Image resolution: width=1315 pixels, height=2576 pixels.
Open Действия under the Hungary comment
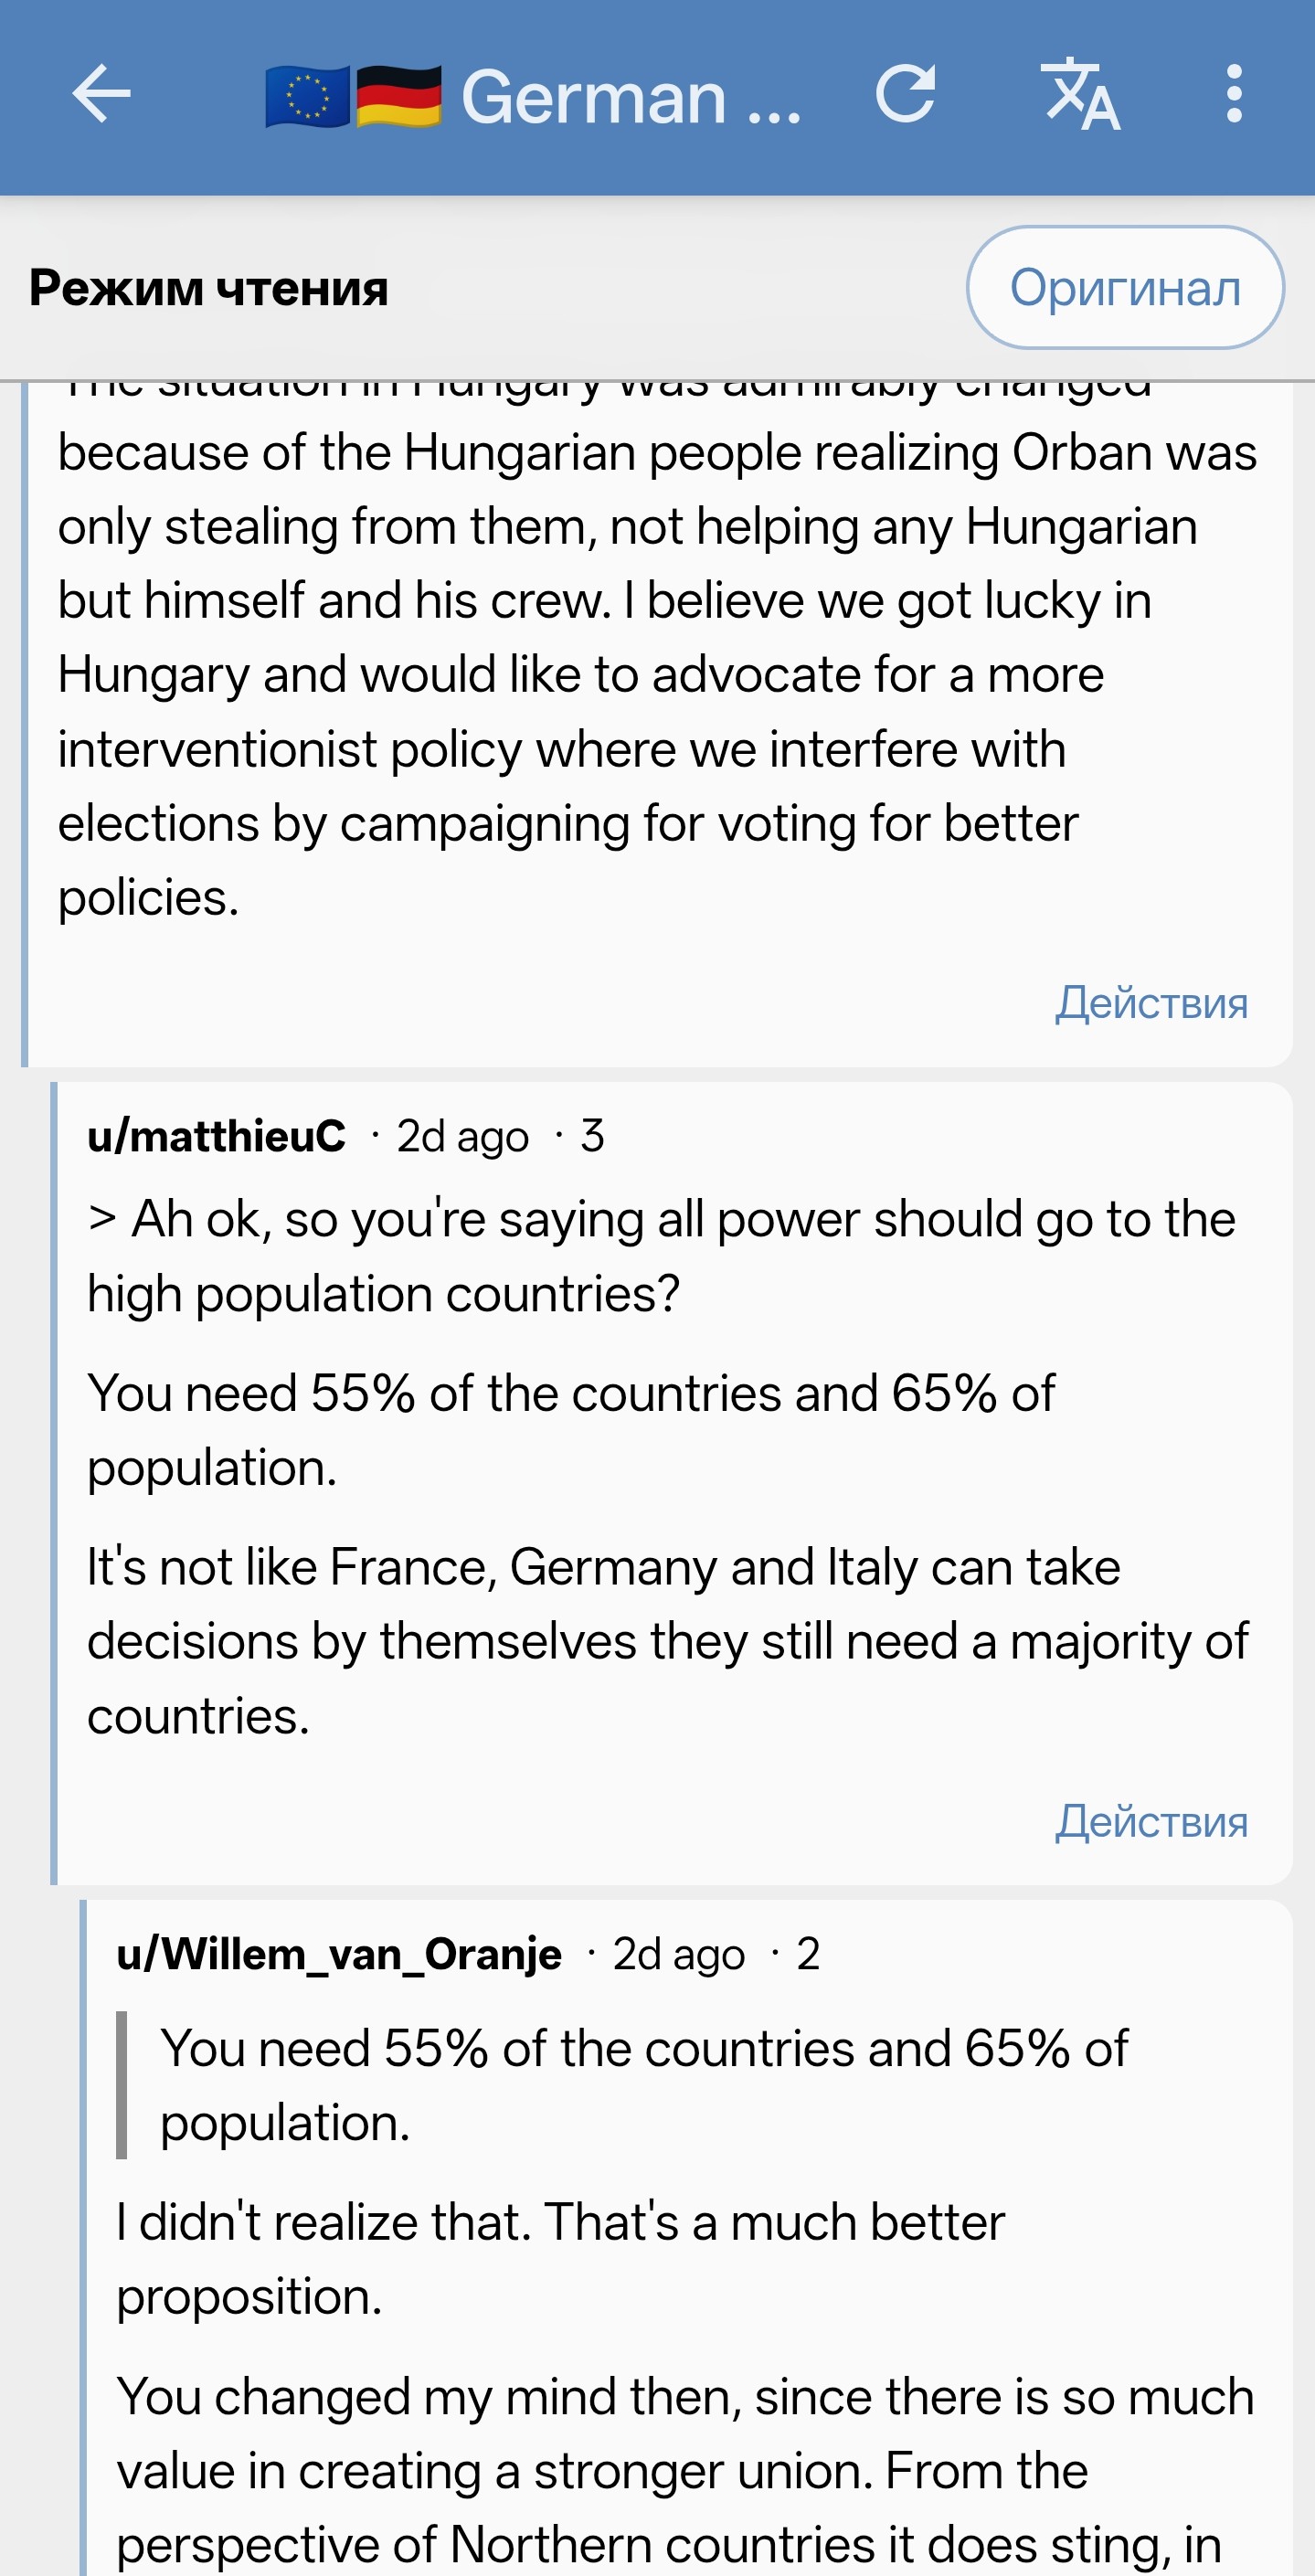pyautogui.click(x=1152, y=1002)
